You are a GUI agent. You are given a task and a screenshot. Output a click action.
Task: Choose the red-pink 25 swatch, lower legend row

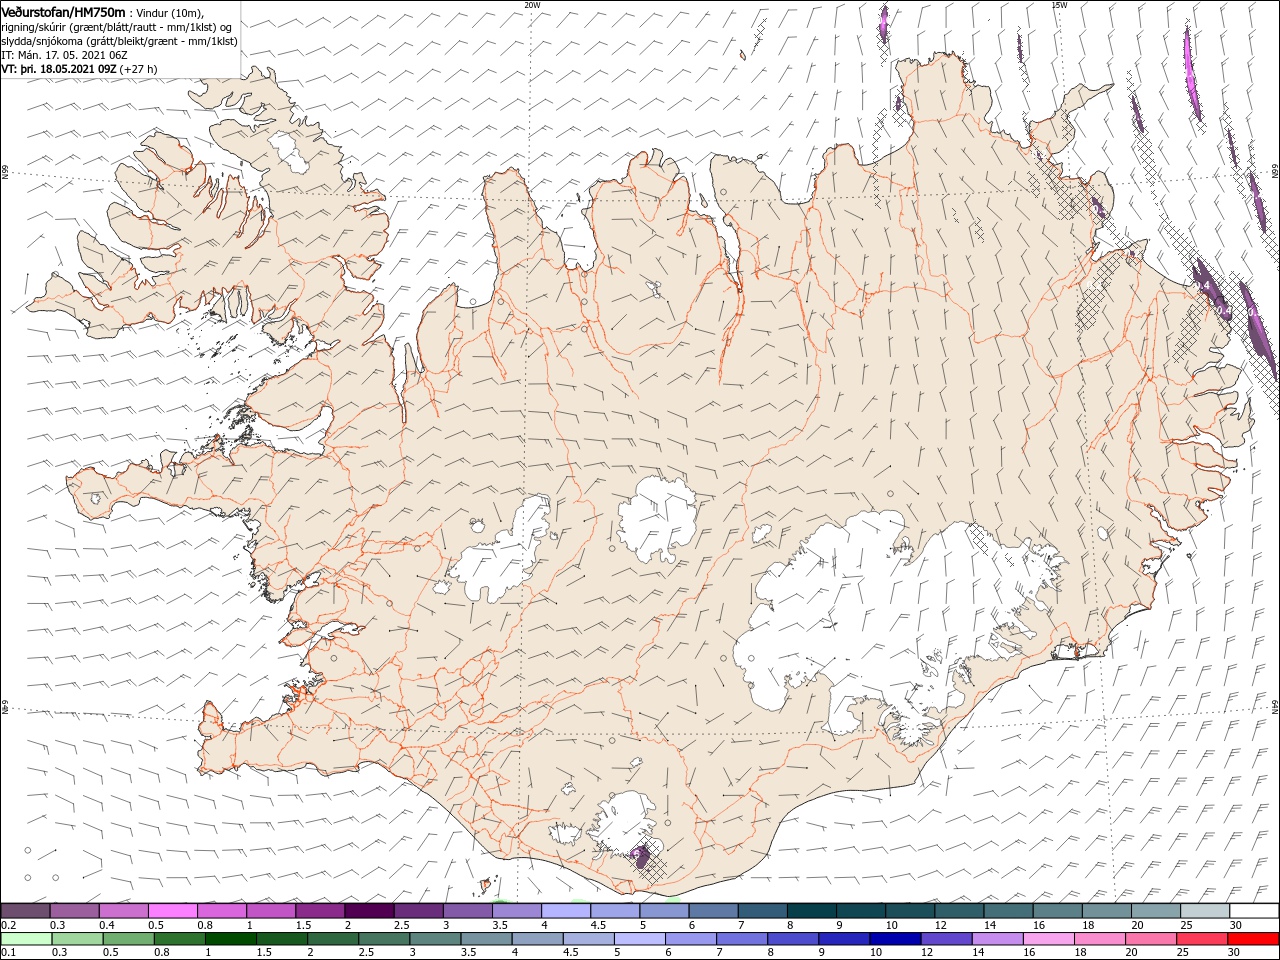[x=1202, y=939]
